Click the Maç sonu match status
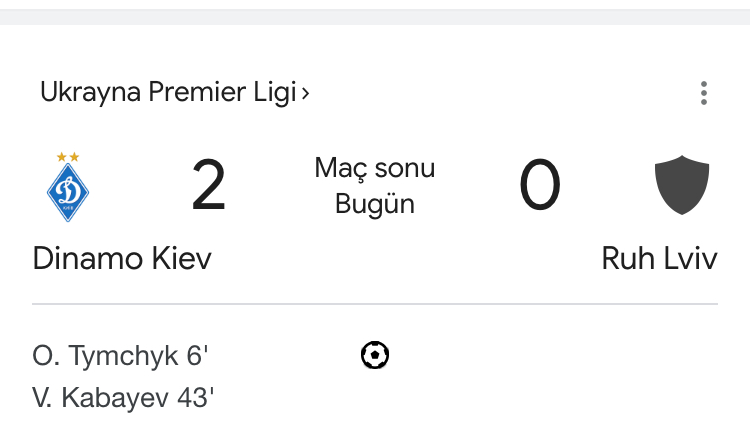750x430 pixels. tap(375, 168)
